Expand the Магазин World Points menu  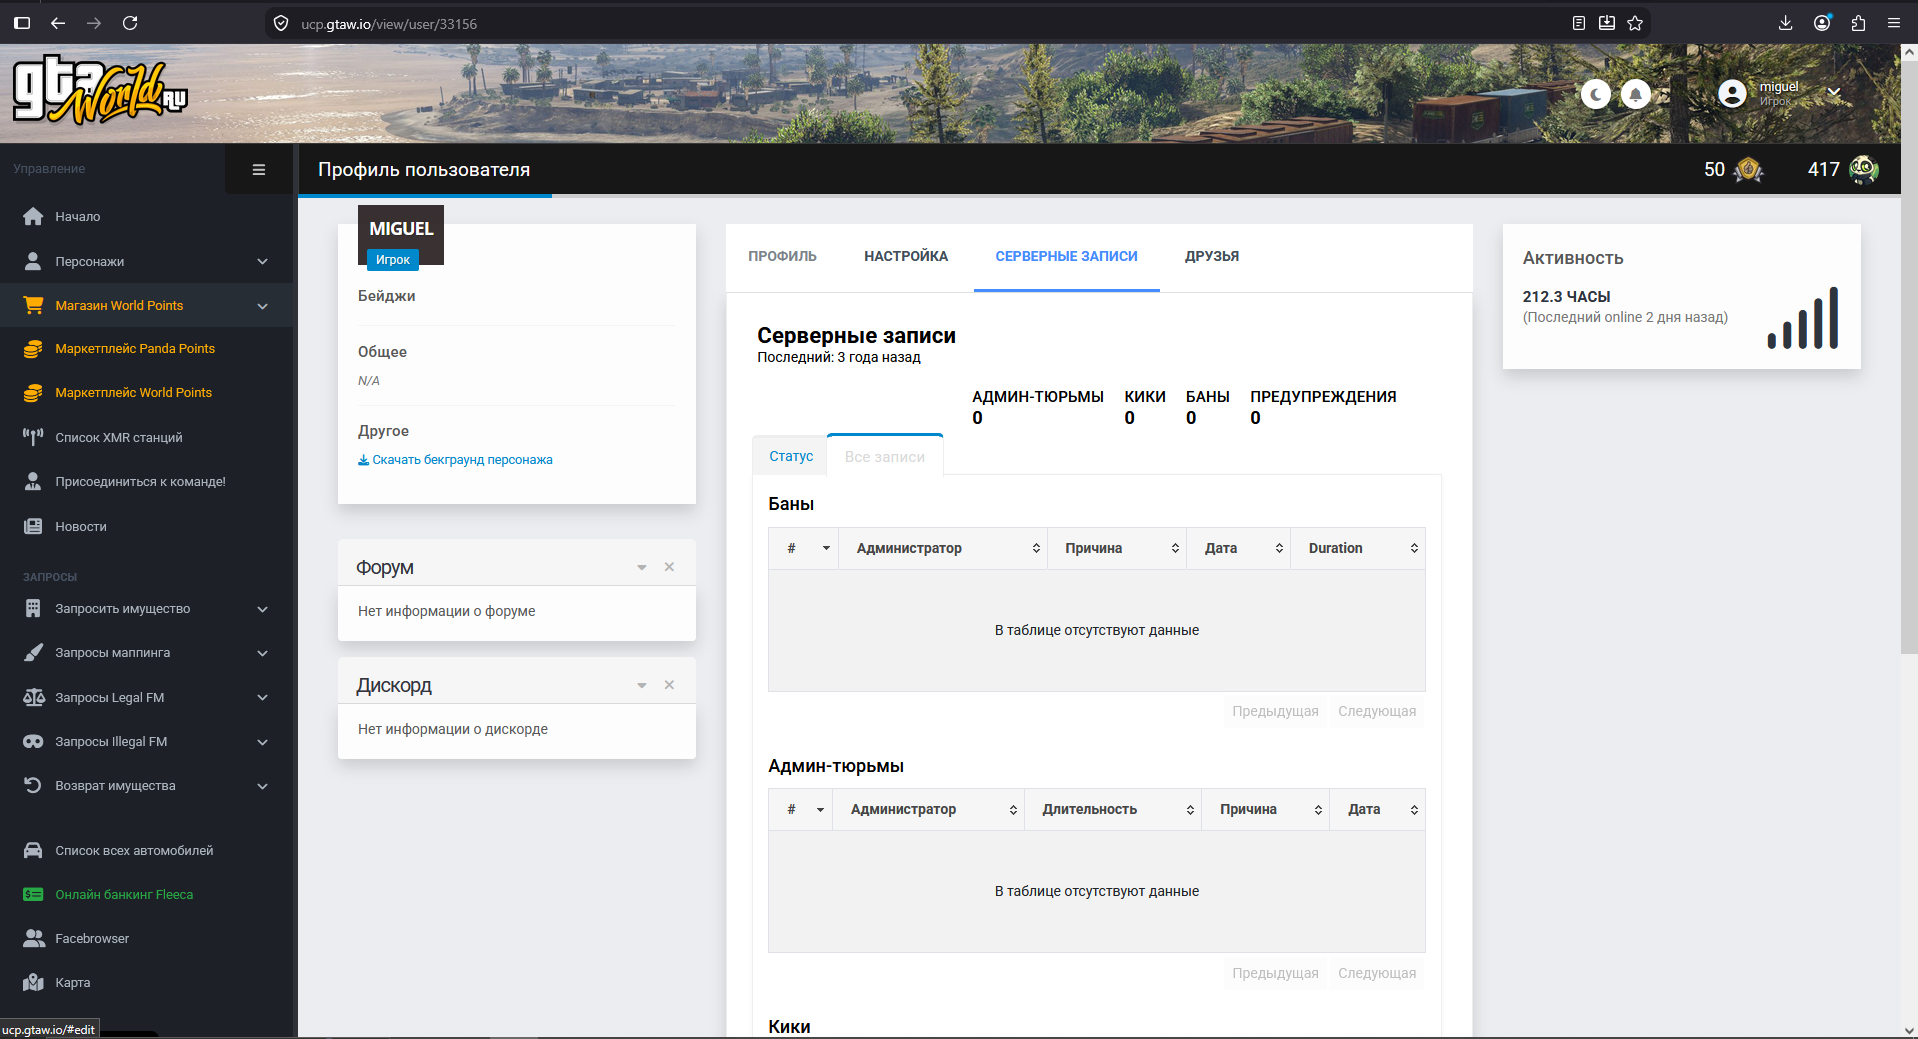click(x=147, y=305)
